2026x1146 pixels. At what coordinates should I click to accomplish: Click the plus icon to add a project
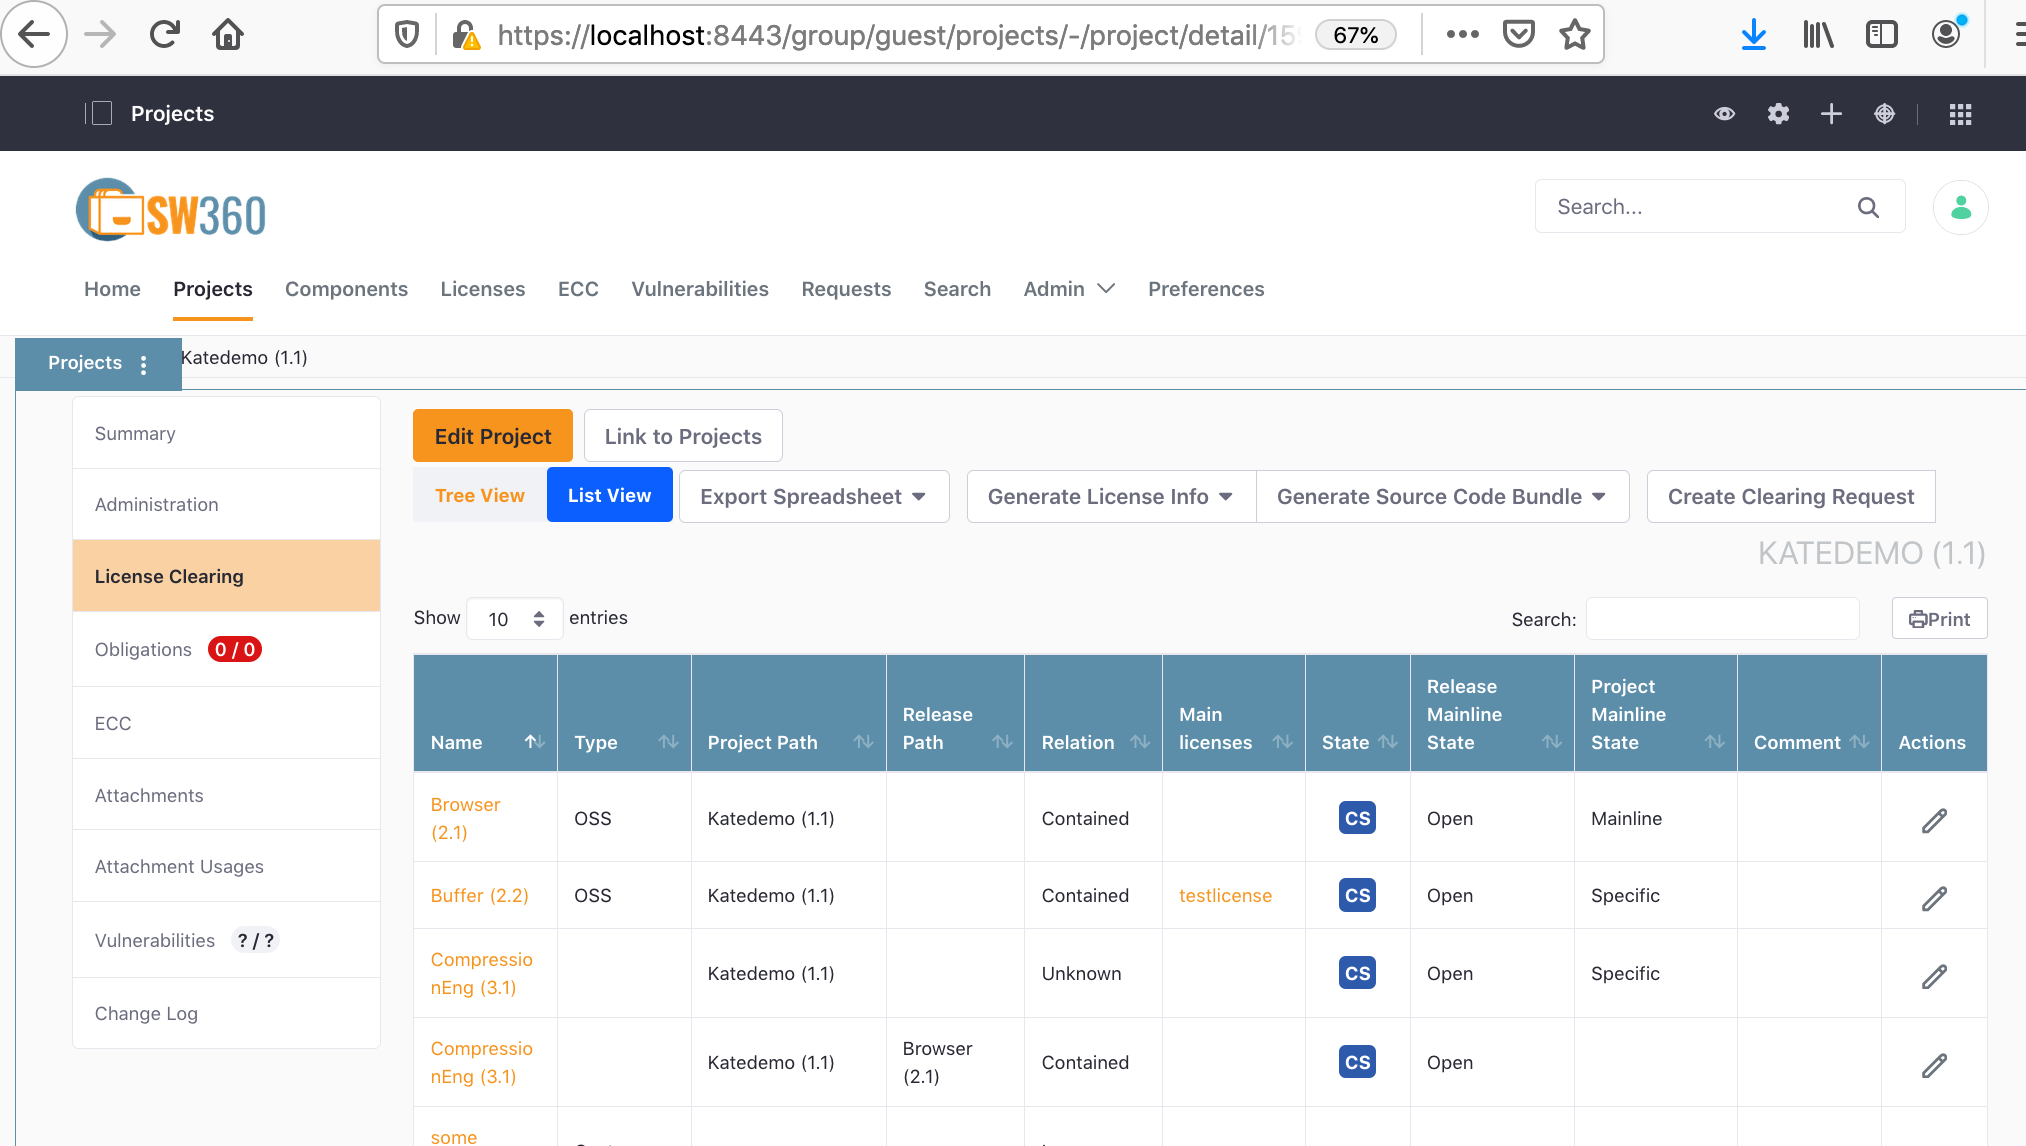1831,113
